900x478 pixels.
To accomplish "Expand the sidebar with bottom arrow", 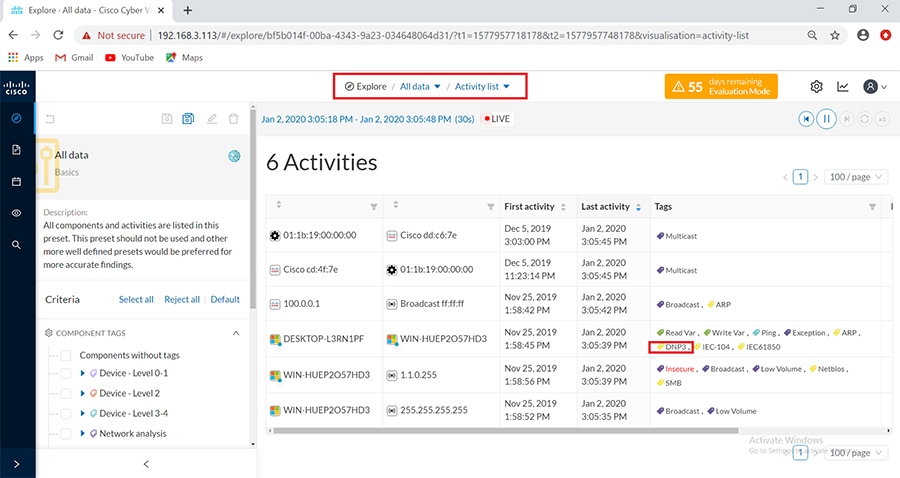I will pos(16,464).
